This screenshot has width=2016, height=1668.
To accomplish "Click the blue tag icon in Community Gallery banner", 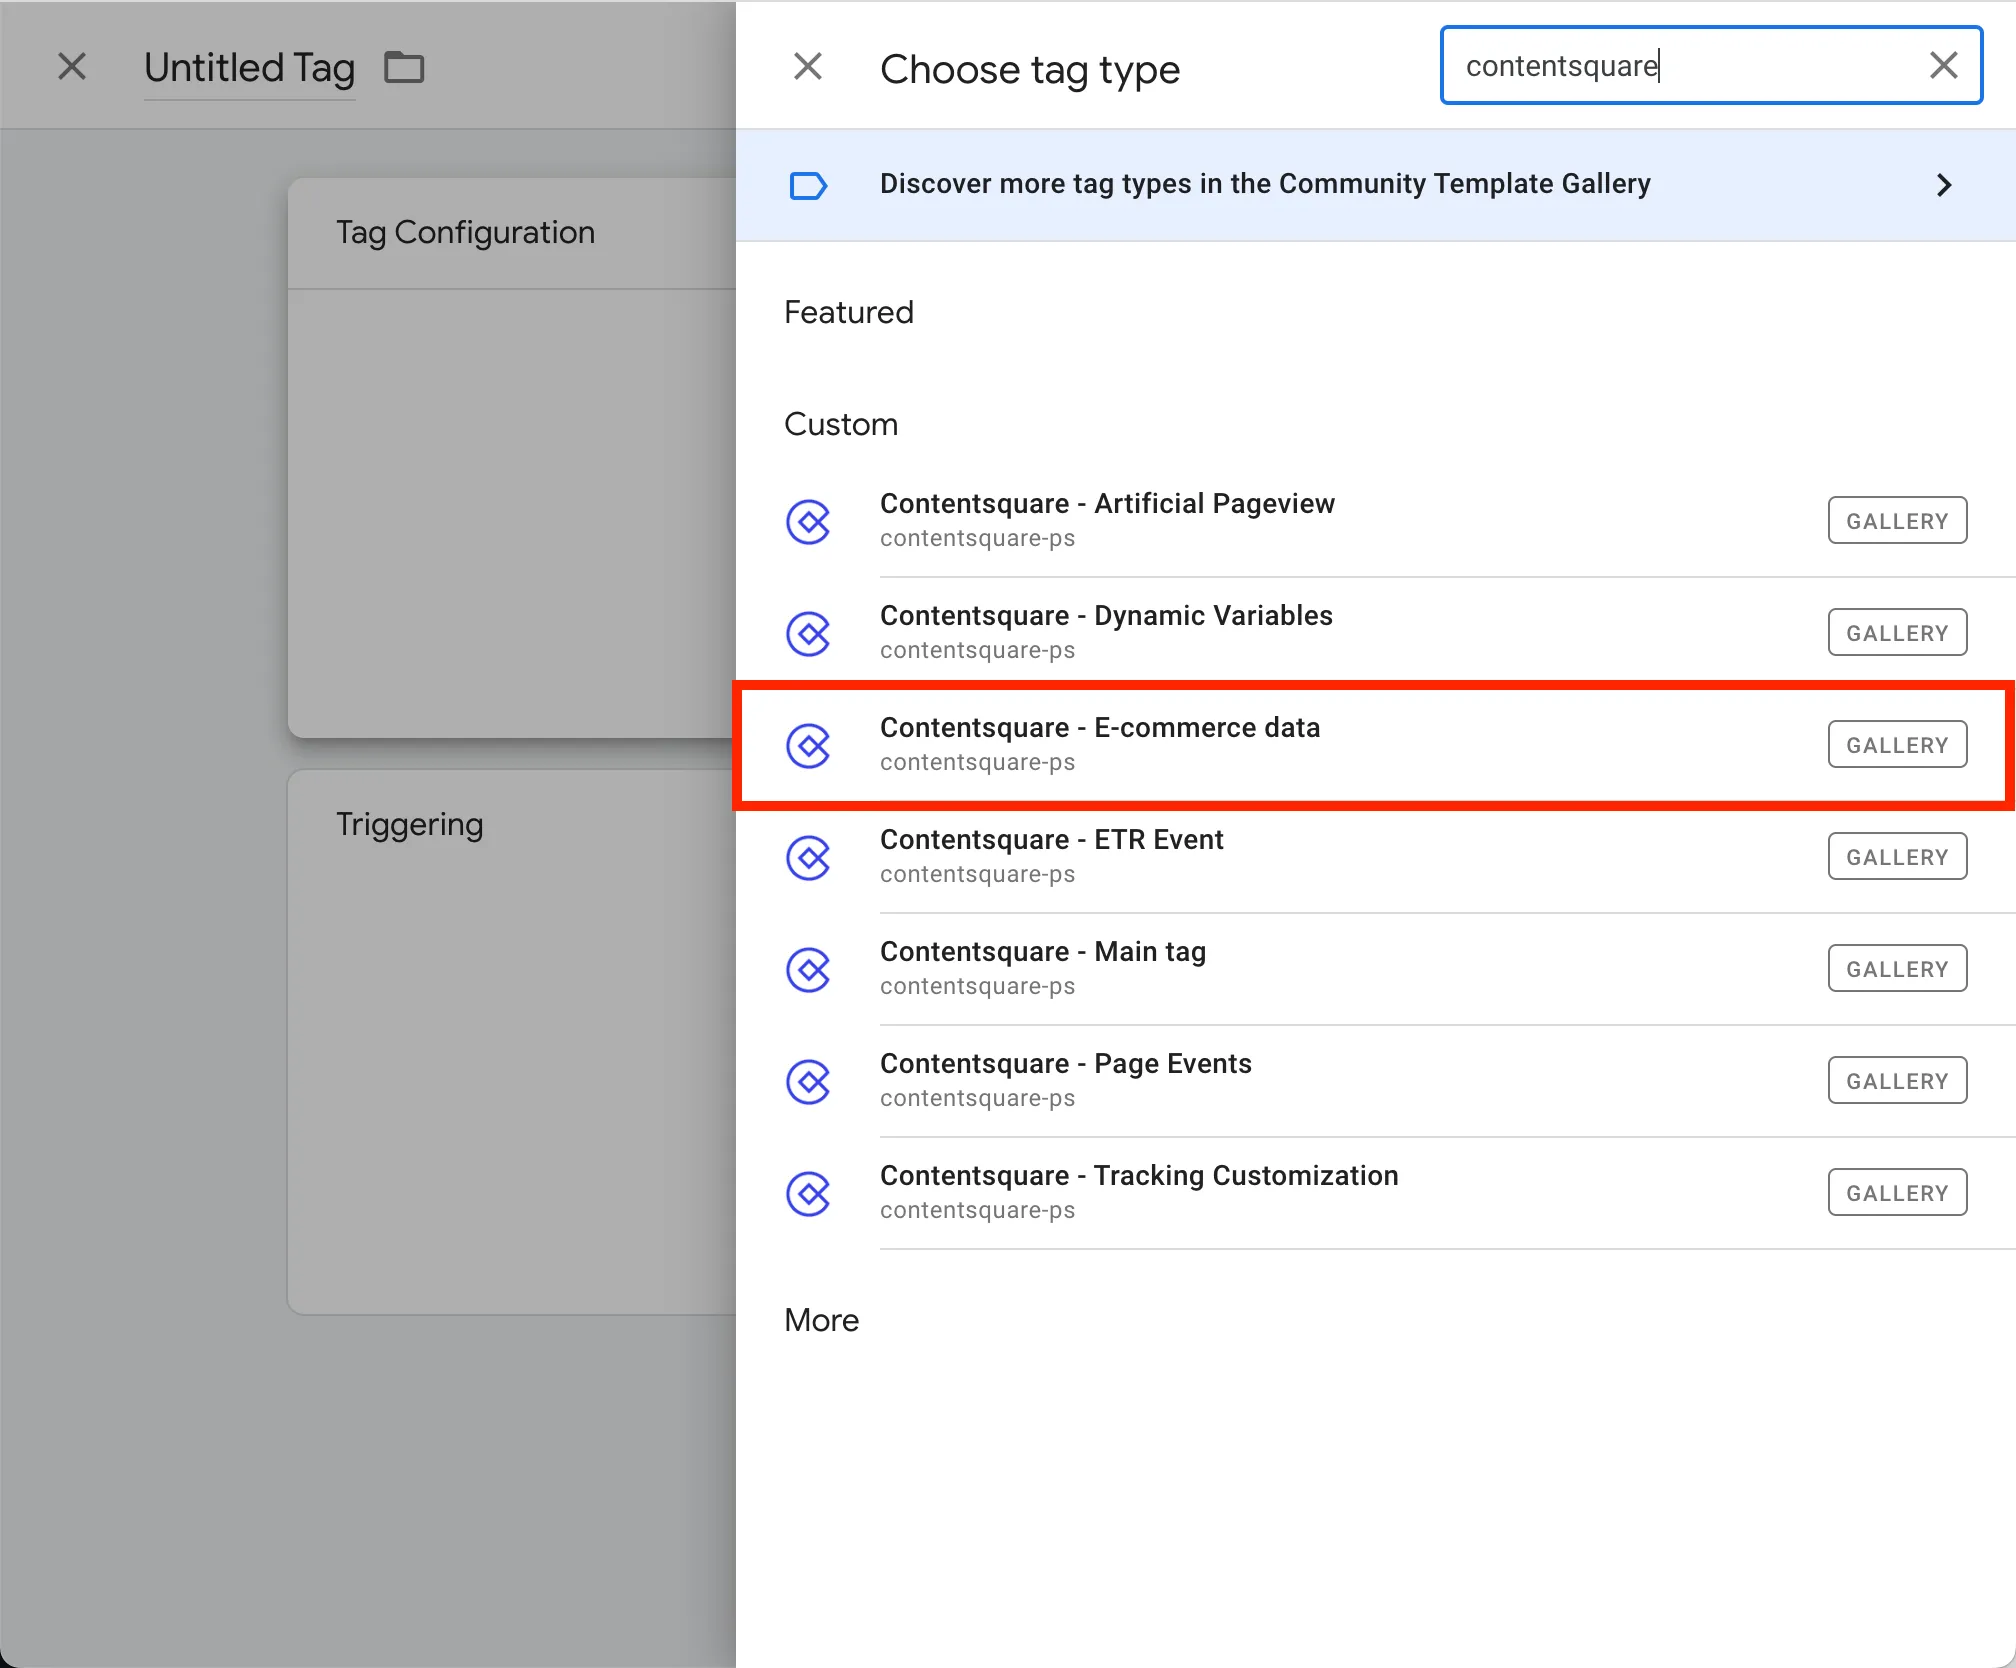I will [x=808, y=185].
